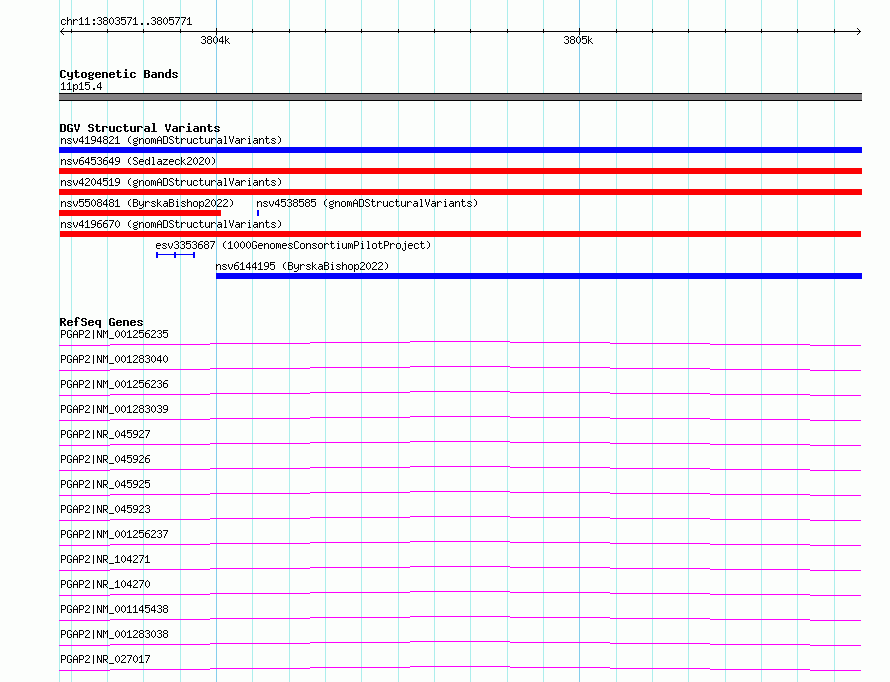Click the red nsv4204519 variant bar
This screenshot has width=890, height=682.
(x=460, y=192)
